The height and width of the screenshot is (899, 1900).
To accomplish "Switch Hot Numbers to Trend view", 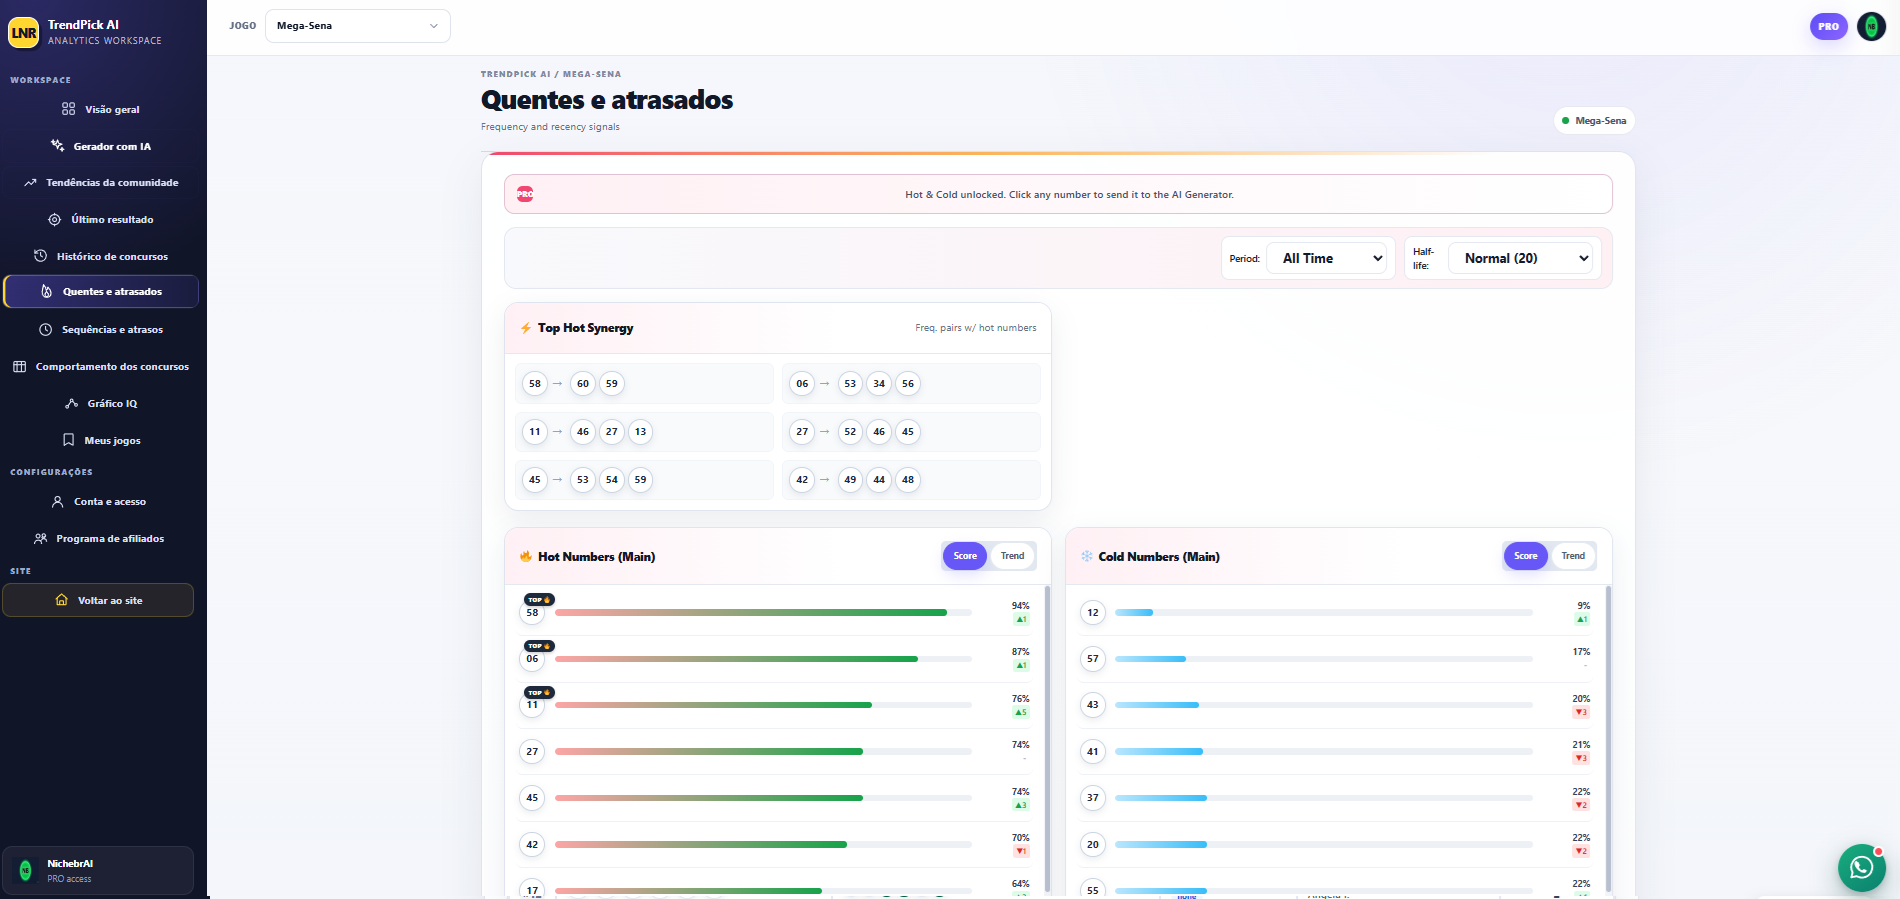I will point(1012,556).
